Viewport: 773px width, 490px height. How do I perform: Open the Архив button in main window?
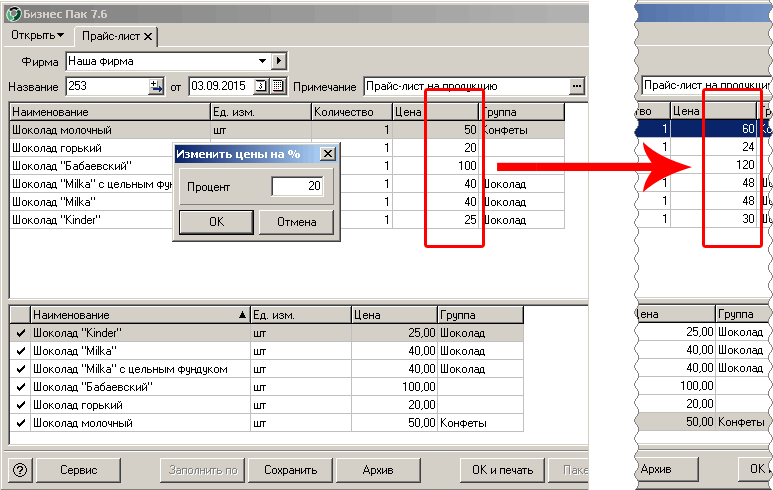pyautogui.click(x=379, y=470)
